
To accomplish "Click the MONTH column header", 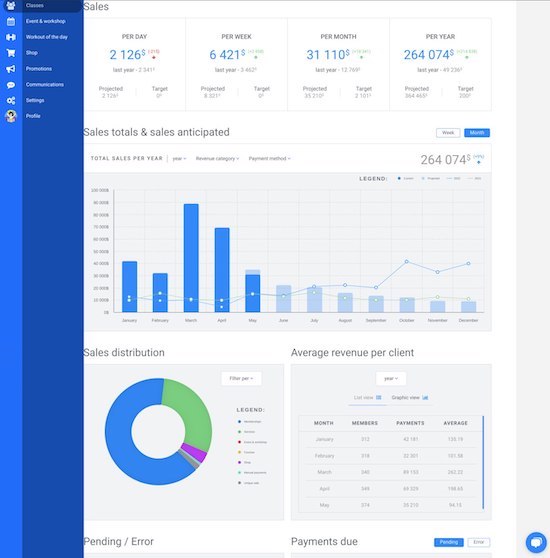I will (x=324, y=423).
